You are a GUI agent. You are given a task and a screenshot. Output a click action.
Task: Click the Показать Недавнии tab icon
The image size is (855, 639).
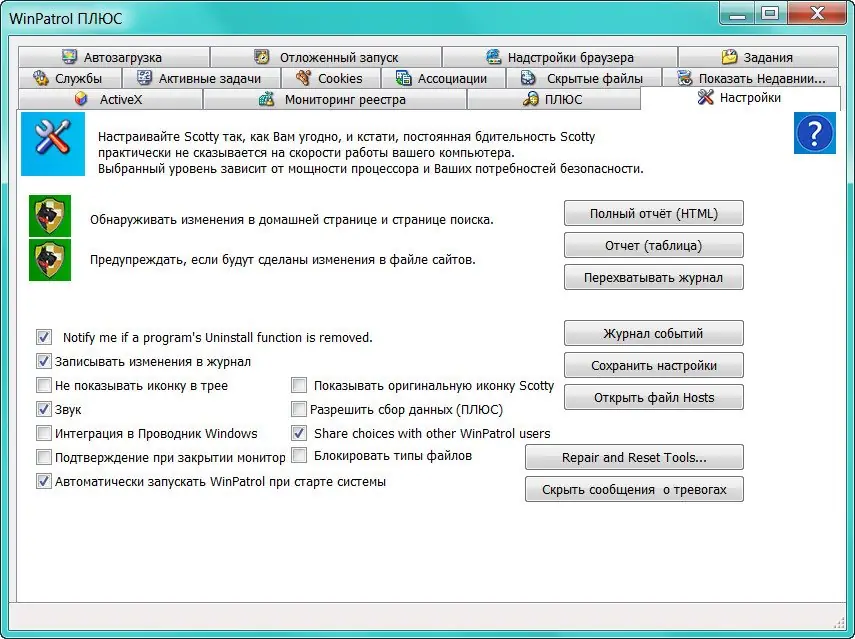684,78
